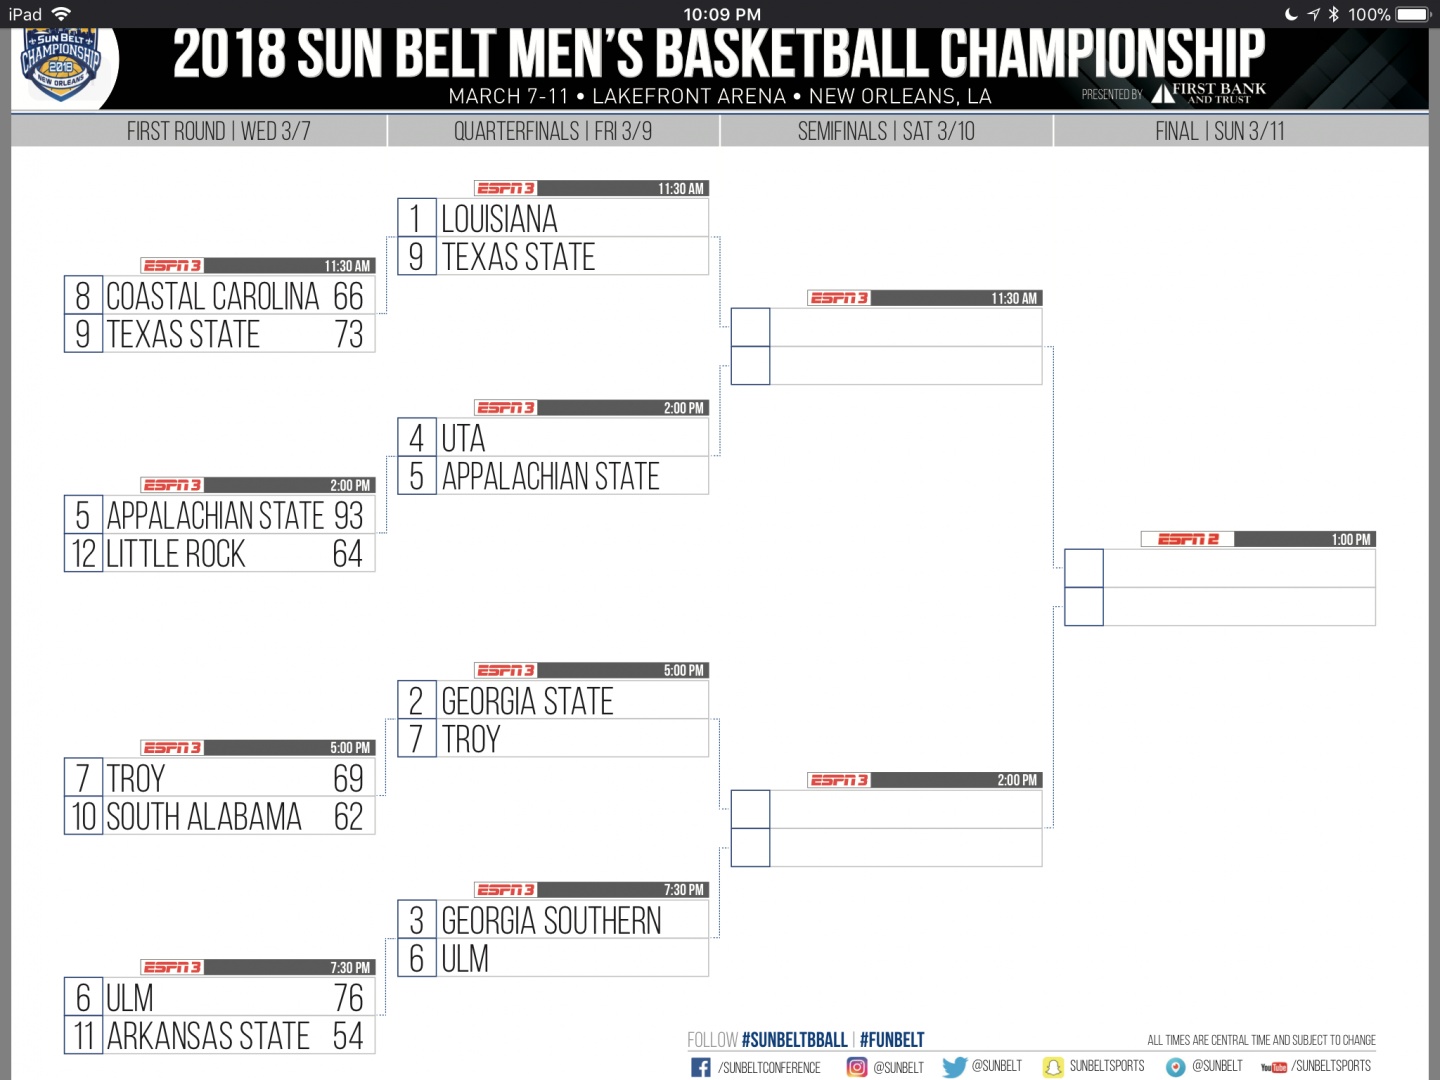Tap the Georgia Southern quarterfinal entry
Image resolution: width=1440 pixels, height=1080 pixels.
pos(551,920)
